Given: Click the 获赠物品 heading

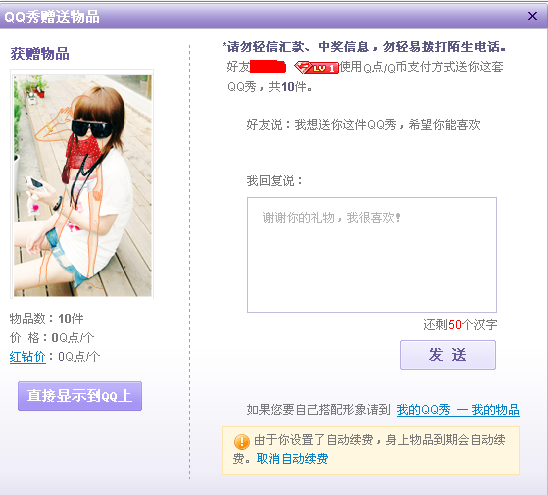Looking at the screenshot, I should coord(40,54).
